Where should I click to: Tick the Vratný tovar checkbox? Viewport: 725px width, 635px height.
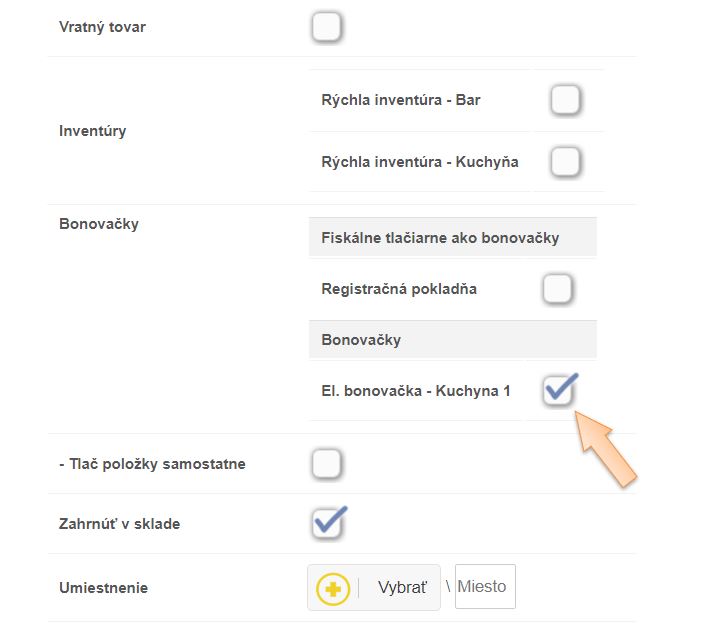pos(326,27)
